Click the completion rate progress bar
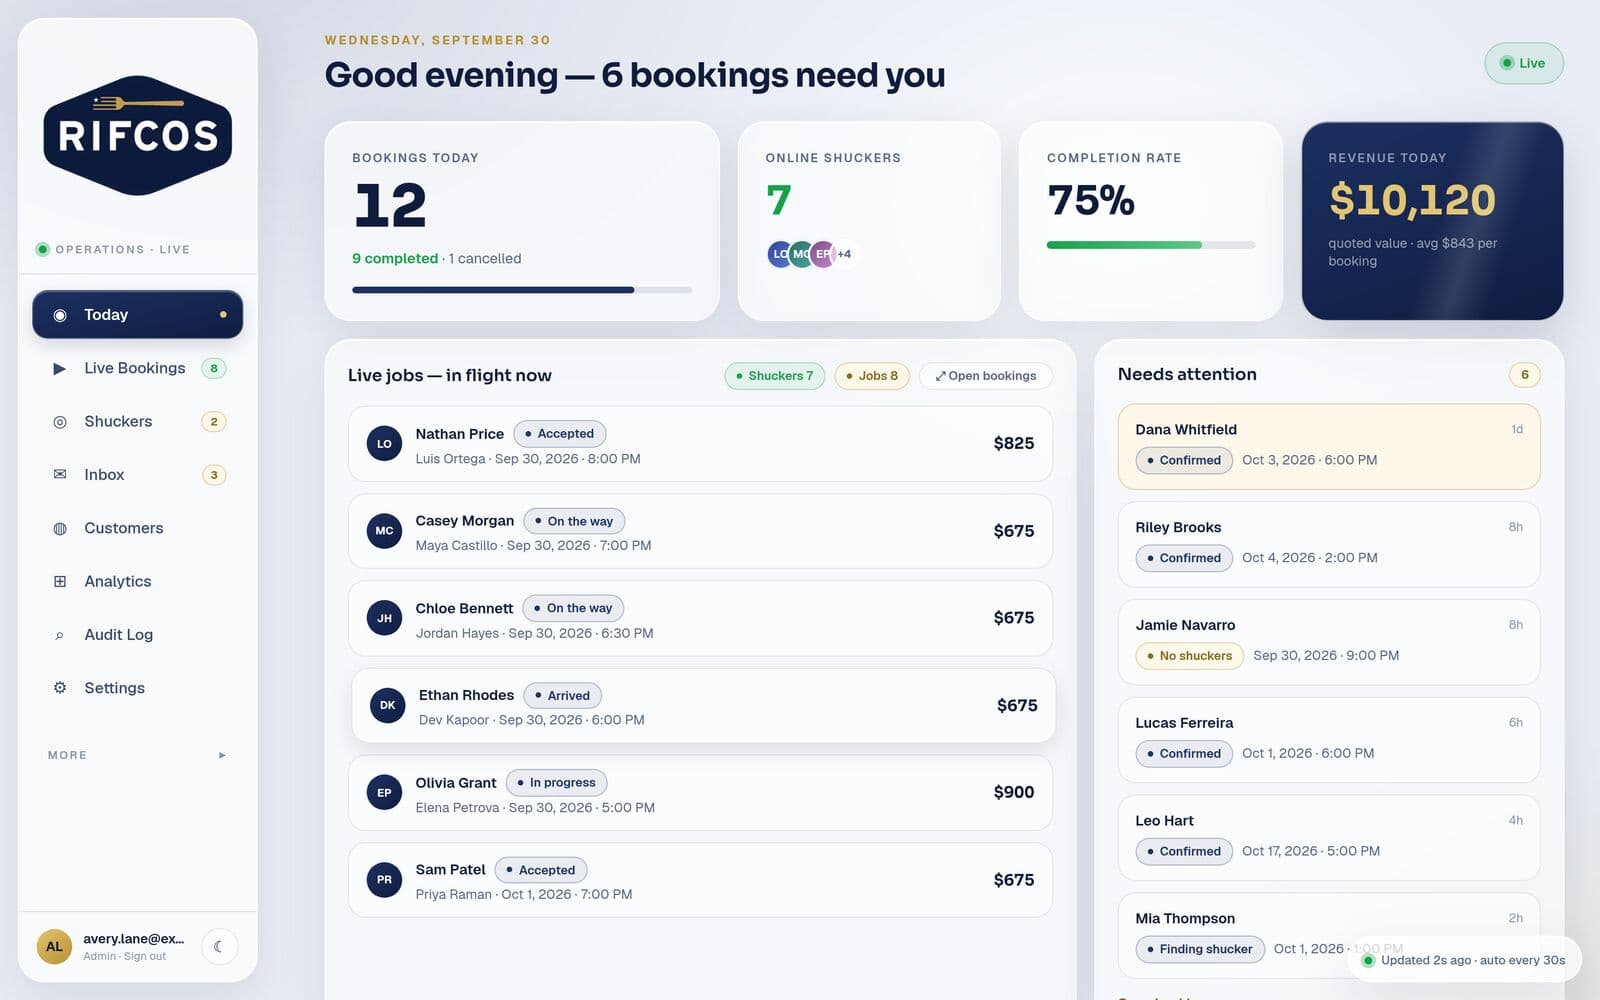1600x1000 pixels. [x=1150, y=245]
